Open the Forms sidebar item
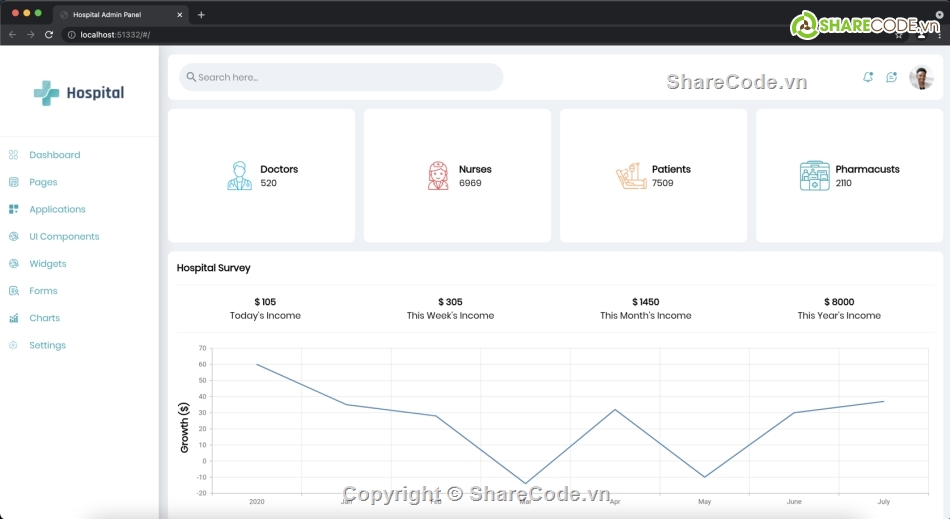 pos(43,291)
